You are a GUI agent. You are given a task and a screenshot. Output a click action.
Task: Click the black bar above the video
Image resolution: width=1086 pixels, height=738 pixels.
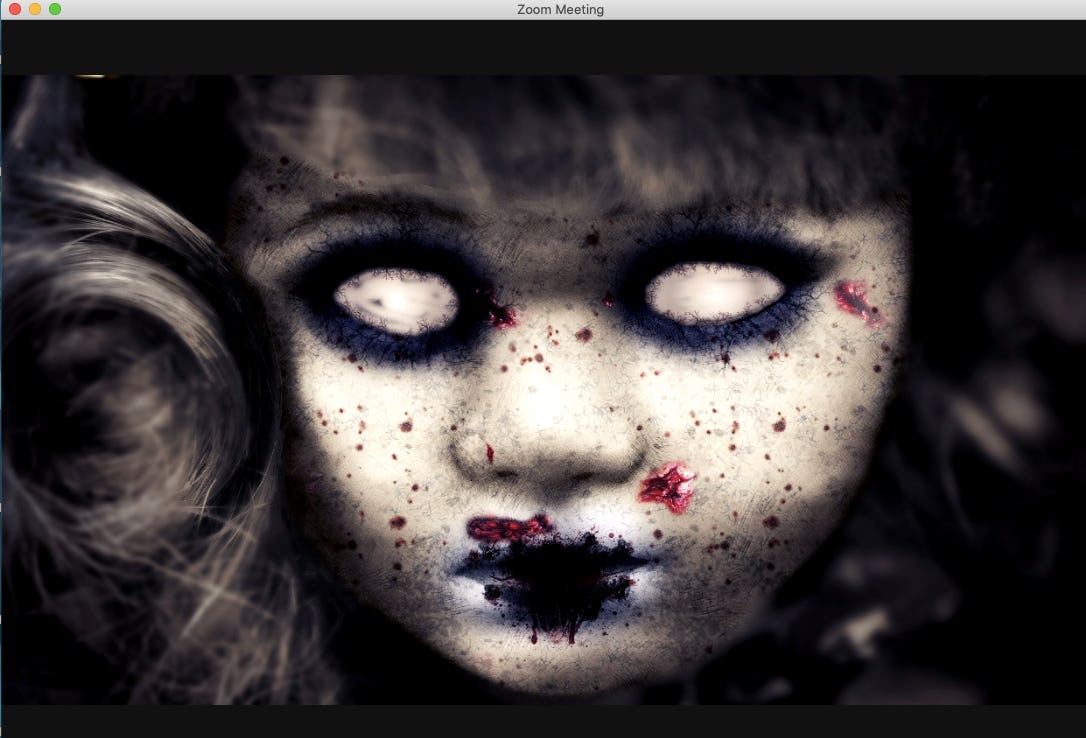(x=543, y=47)
